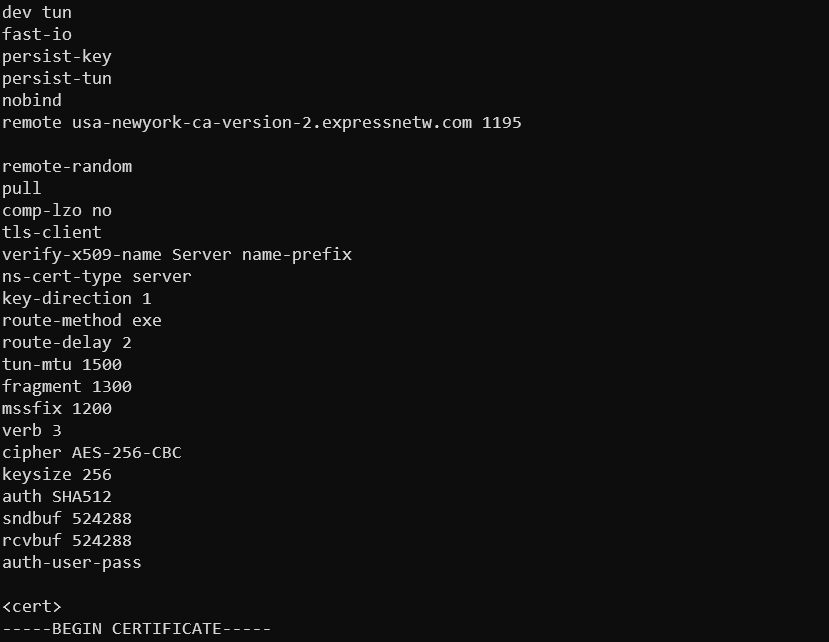The image size is (829, 642).
Task: Click the 'remote-random' line
Action: (67, 167)
